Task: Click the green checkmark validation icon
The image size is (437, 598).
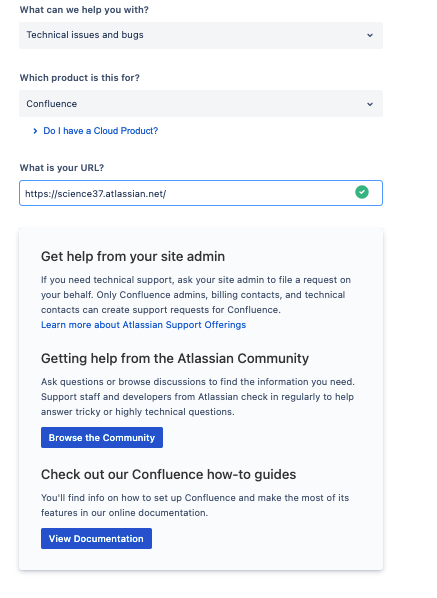Action: [x=362, y=192]
